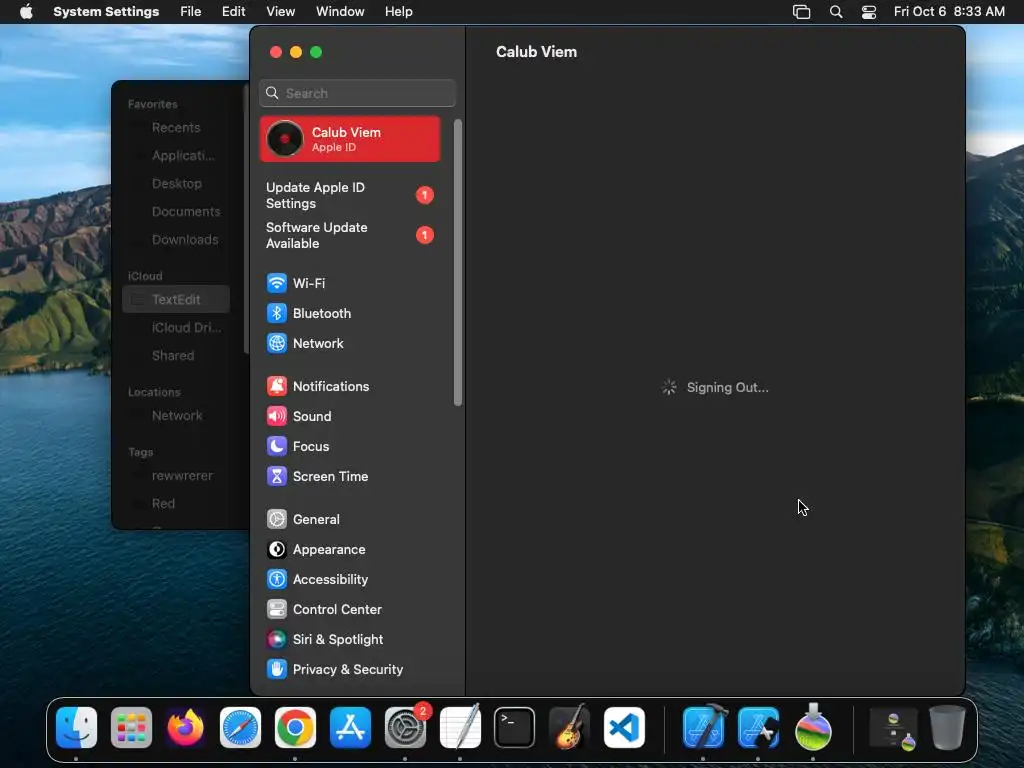This screenshot has width=1024, height=768.
Task: Open Software Update Available notice
Action: (350, 235)
